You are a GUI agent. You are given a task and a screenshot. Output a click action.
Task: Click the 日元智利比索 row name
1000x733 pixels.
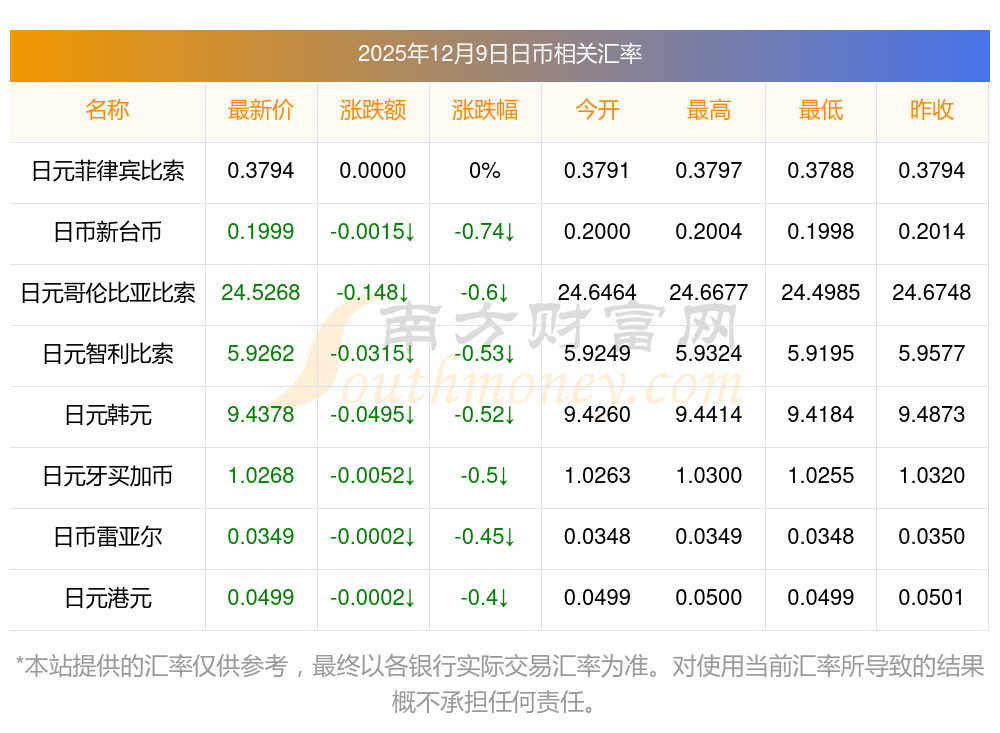(x=108, y=353)
